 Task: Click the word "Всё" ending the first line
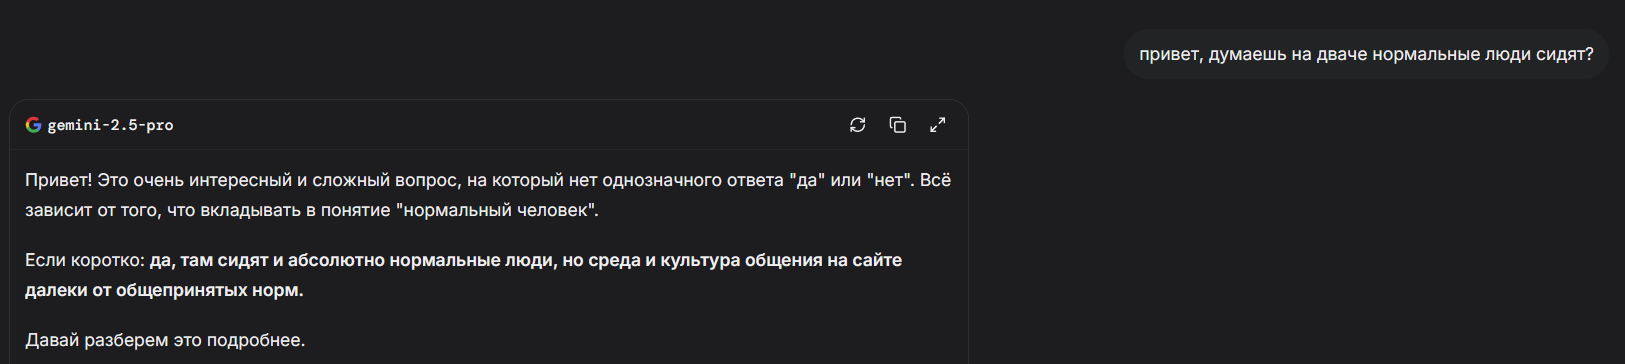935,180
